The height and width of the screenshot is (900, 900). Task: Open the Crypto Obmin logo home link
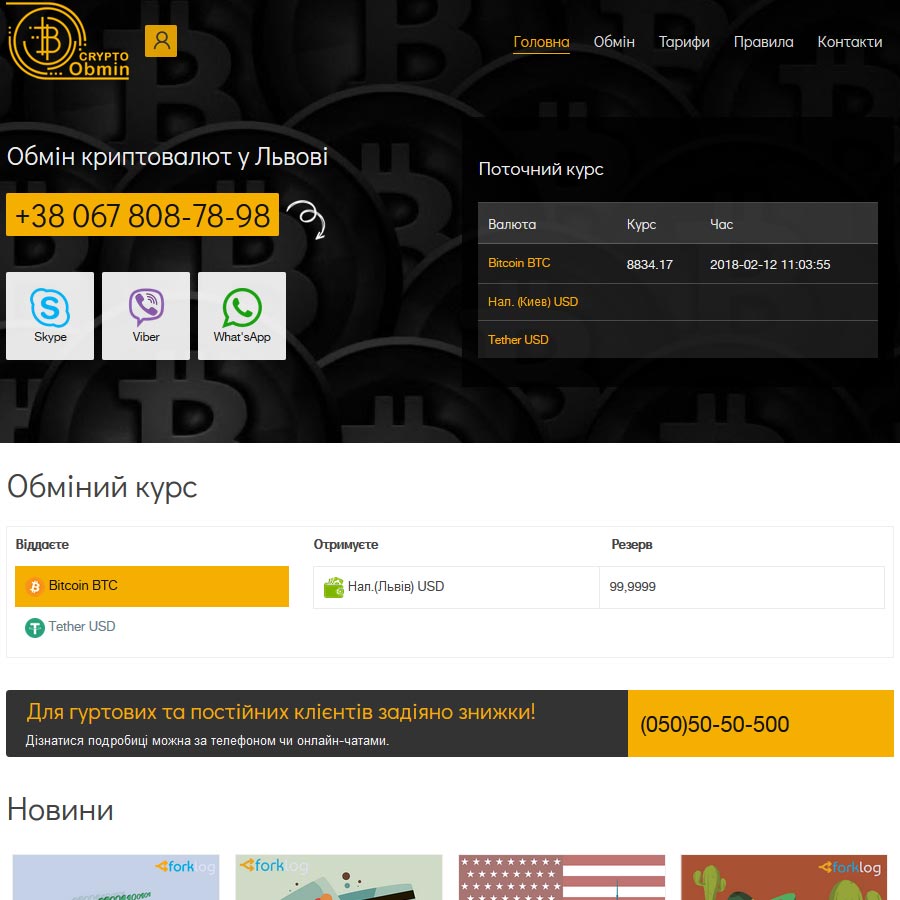pos(68,41)
